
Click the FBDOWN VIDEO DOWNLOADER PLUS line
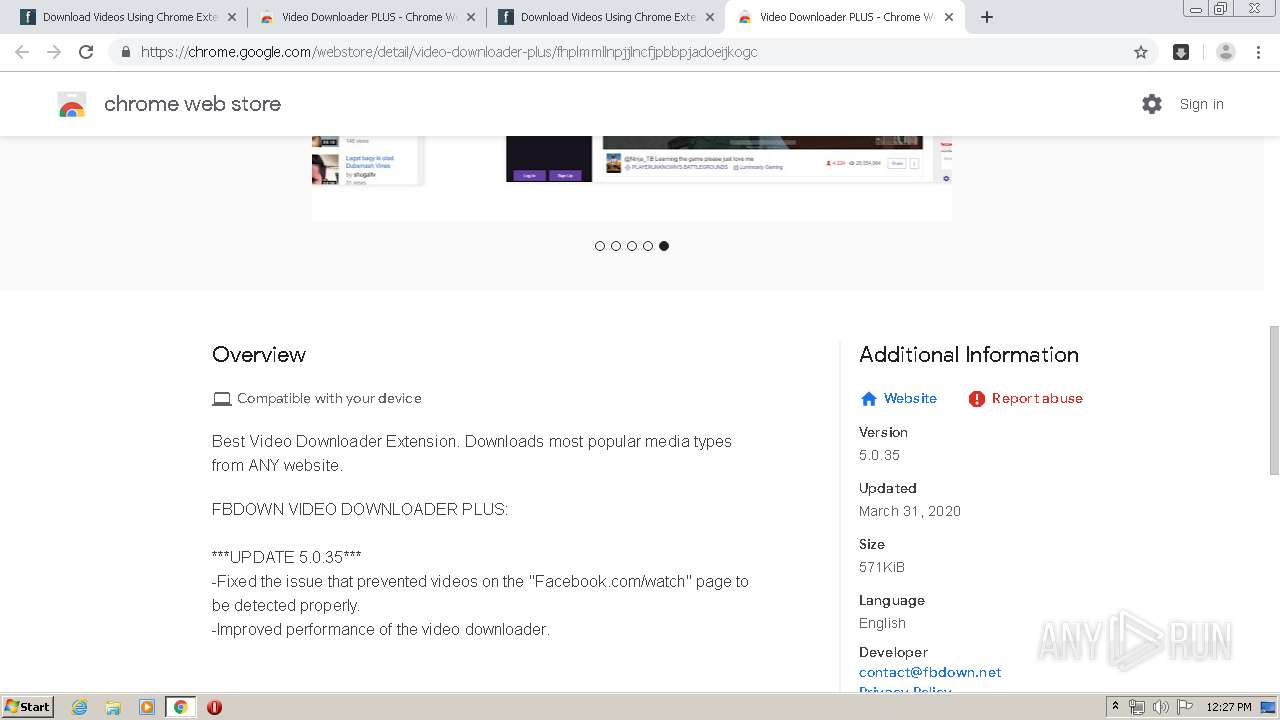coord(360,509)
